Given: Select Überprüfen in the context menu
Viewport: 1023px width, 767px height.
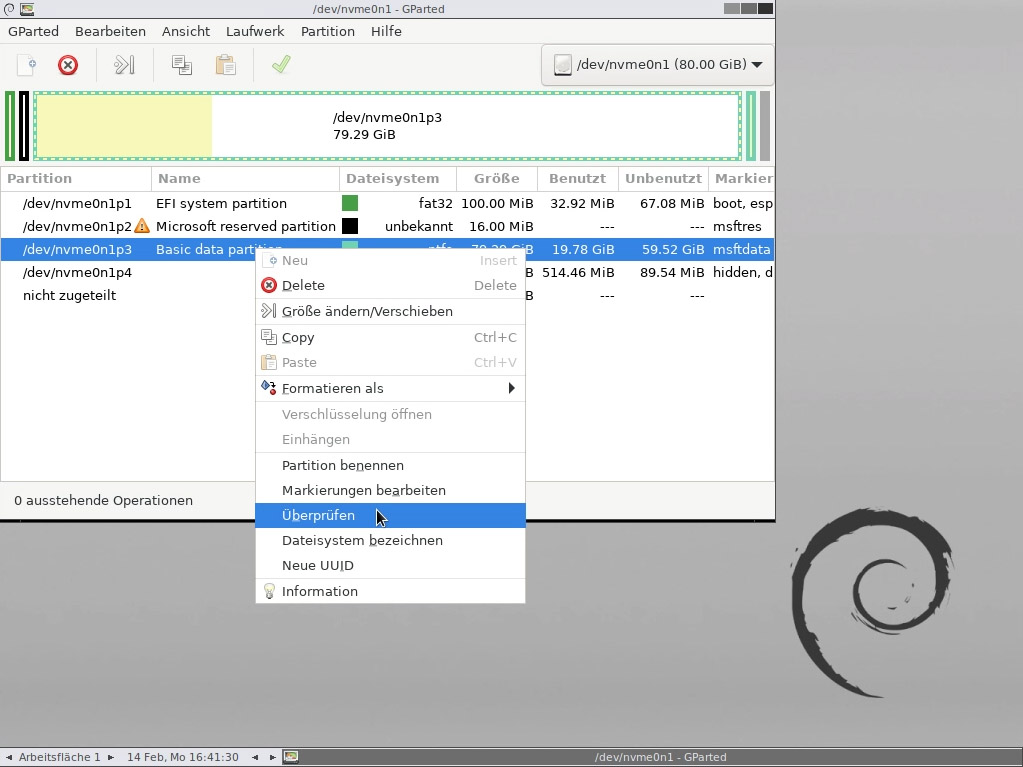Looking at the screenshot, I should tap(318, 515).
